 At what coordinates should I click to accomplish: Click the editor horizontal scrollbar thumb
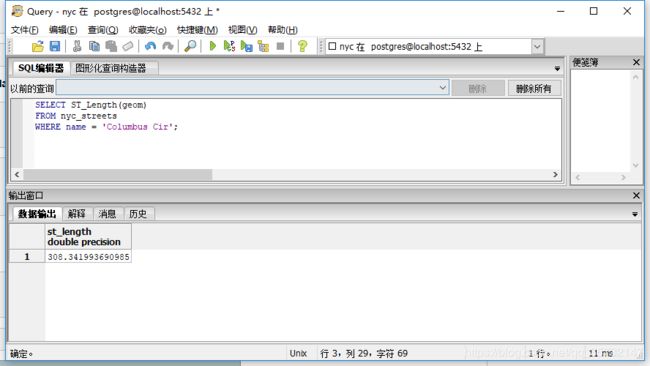click(118, 175)
